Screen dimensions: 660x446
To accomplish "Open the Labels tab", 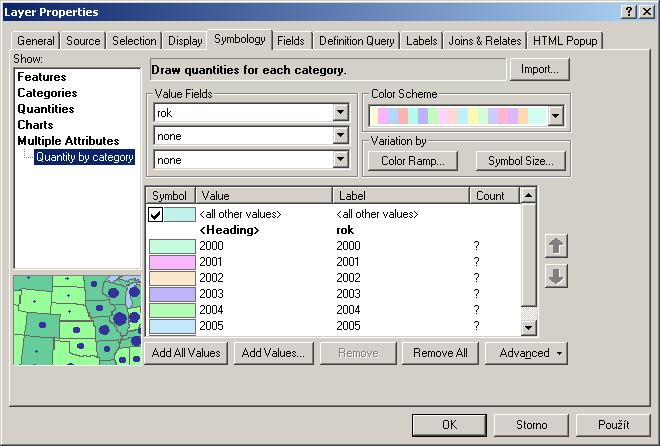I will 421,41.
